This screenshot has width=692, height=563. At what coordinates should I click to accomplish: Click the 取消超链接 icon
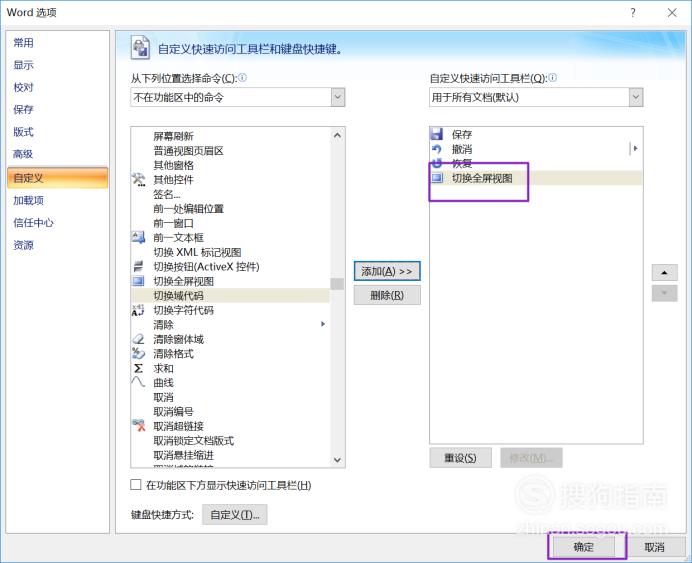[x=139, y=426]
